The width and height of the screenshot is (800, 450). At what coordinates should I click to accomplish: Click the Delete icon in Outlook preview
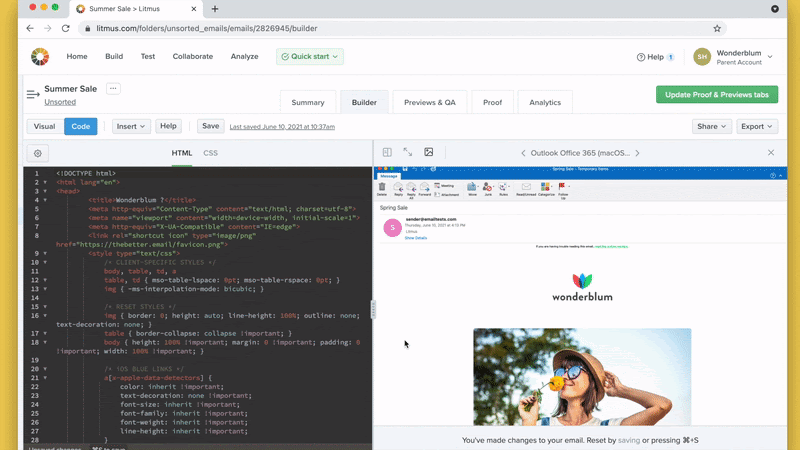coord(382,189)
